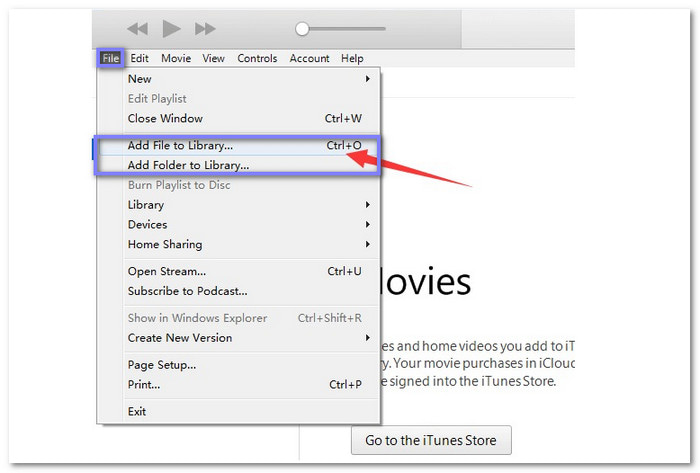Open the Edit menu

(x=139, y=58)
